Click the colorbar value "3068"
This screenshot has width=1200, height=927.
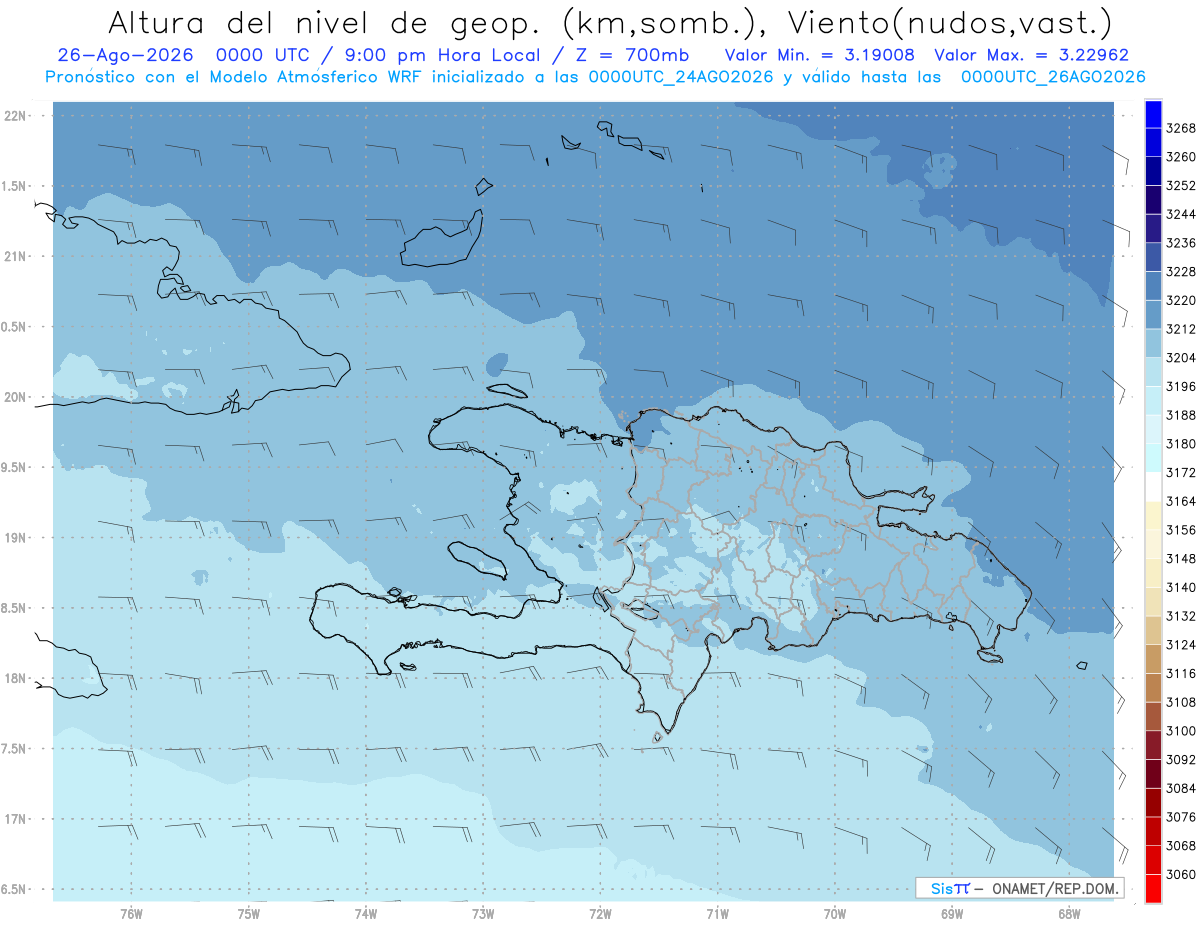coord(1181,846)
